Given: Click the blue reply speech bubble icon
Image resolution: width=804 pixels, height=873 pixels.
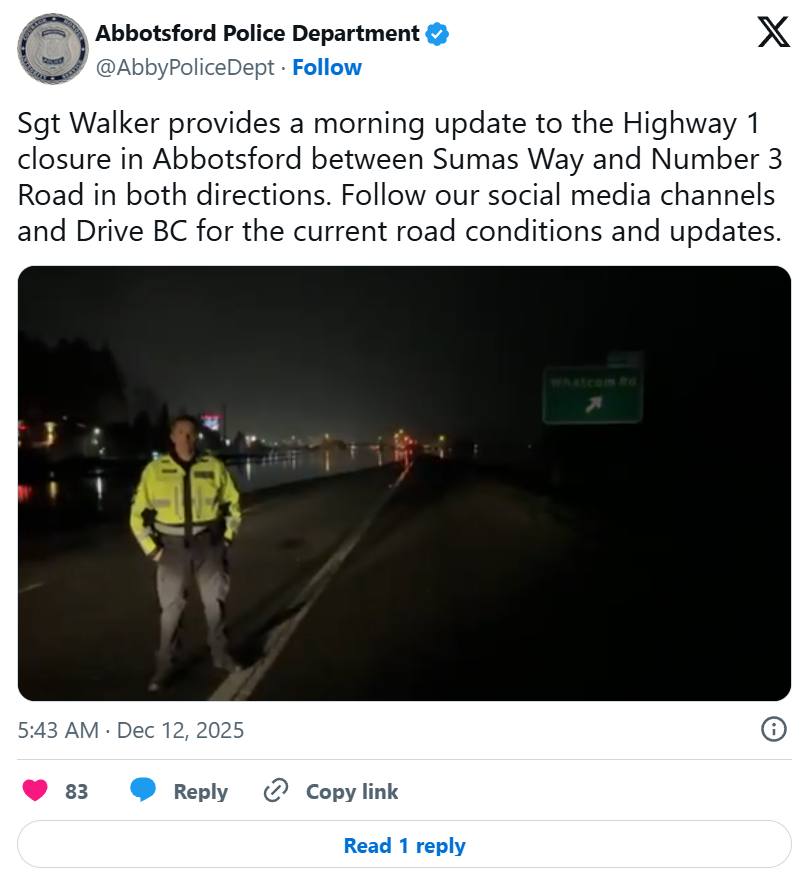Looking at the screenshot, I should tap(143, 791).
